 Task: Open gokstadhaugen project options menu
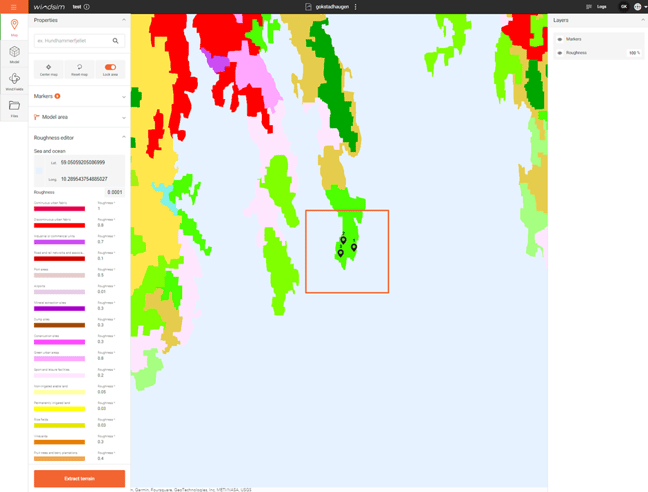[x=355, y=7]
